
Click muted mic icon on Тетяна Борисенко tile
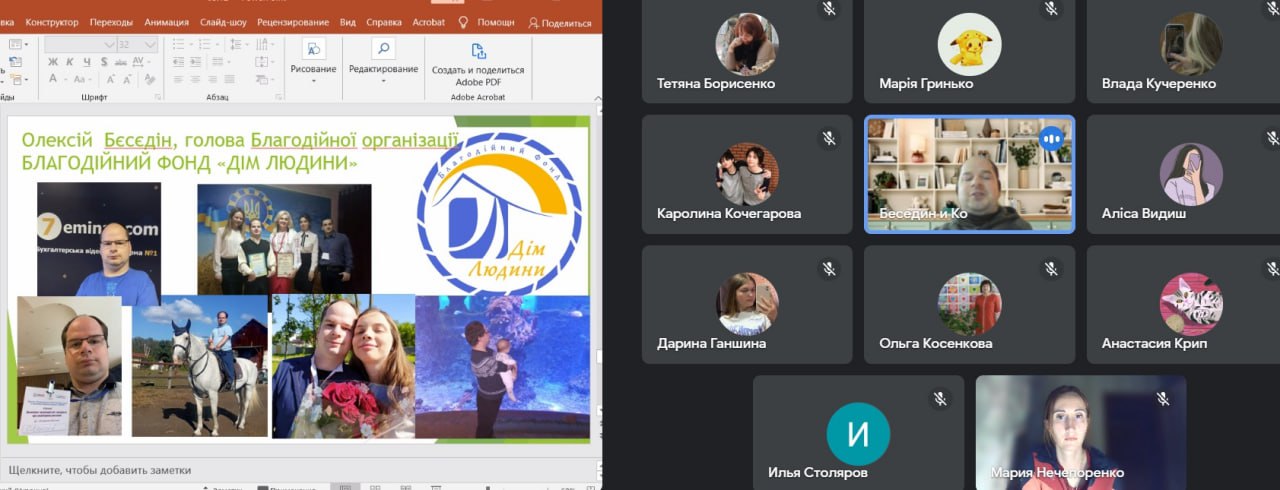828,9
